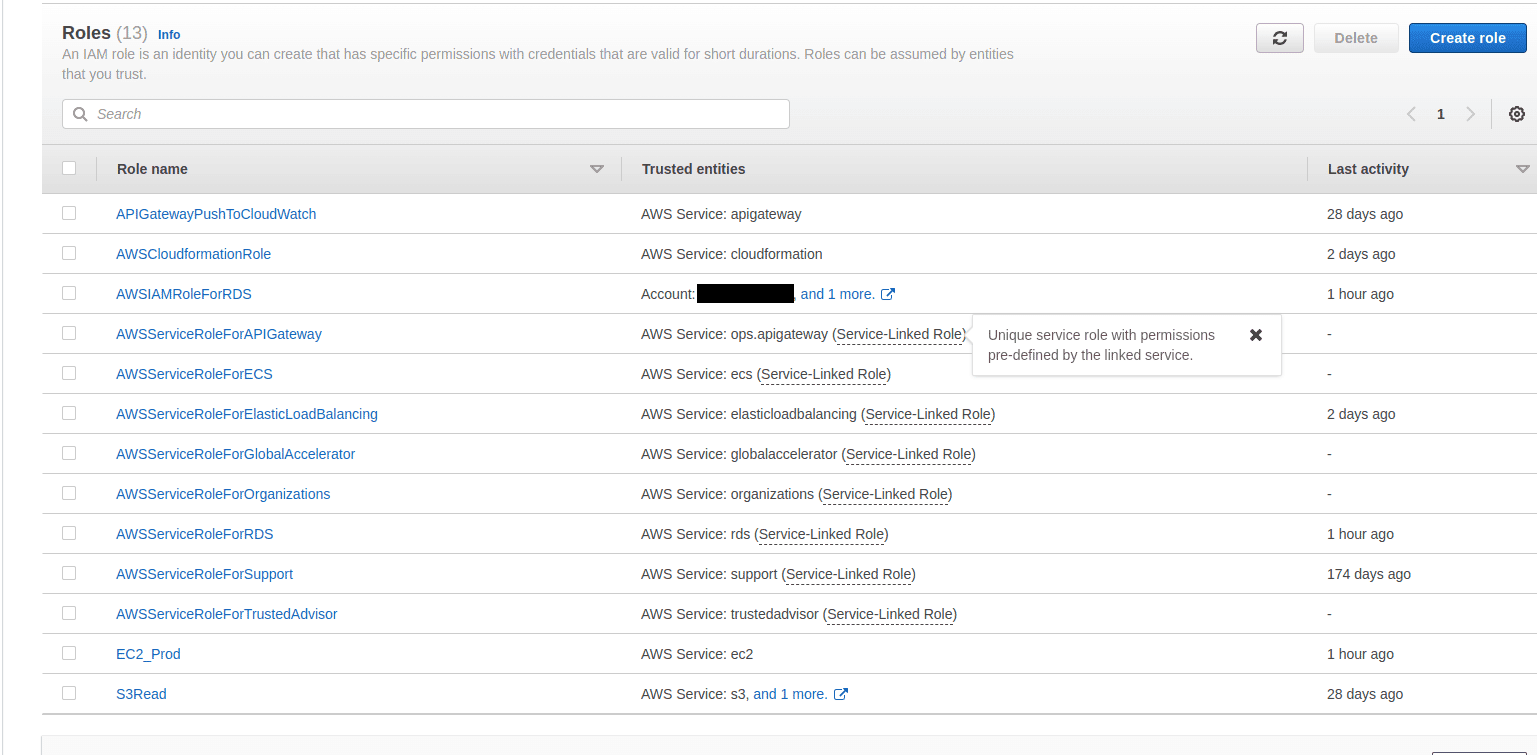Open the AWSServiceRoleForElasticLoadBalancing link
This screenshot has width=1537, height=755.
247,414
